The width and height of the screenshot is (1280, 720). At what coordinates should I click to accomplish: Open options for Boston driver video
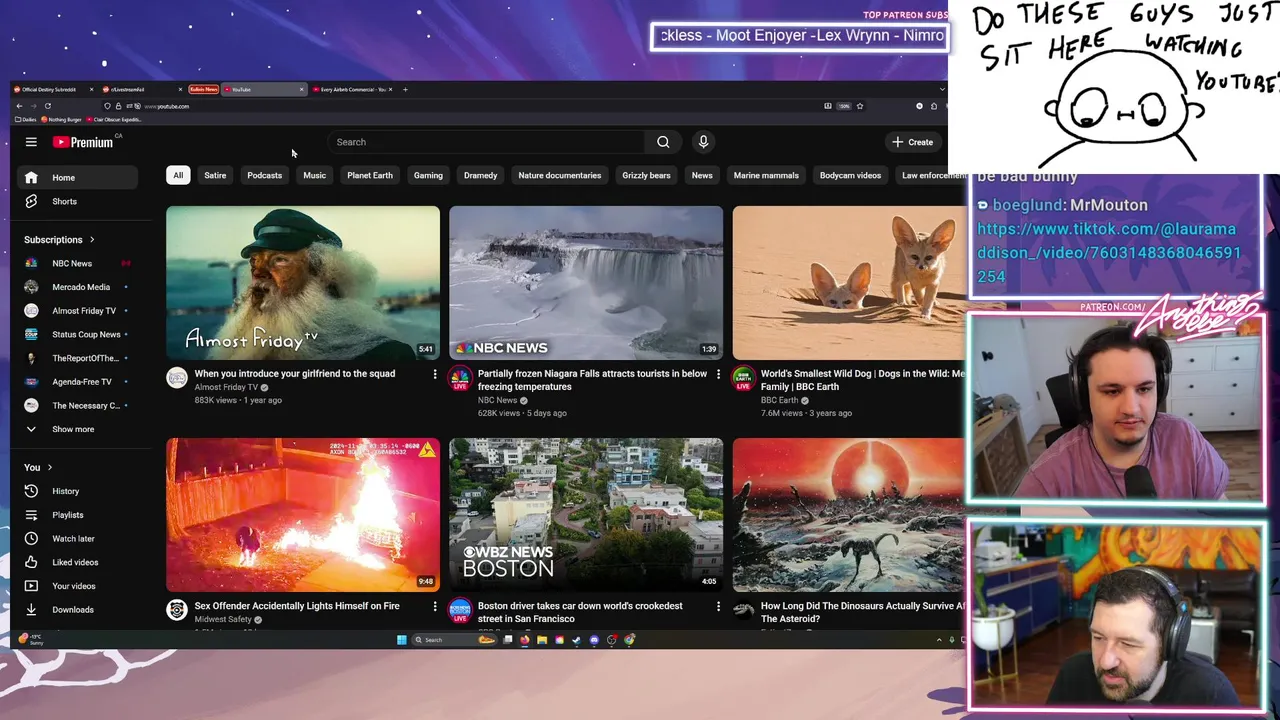[x=717, y=606]
